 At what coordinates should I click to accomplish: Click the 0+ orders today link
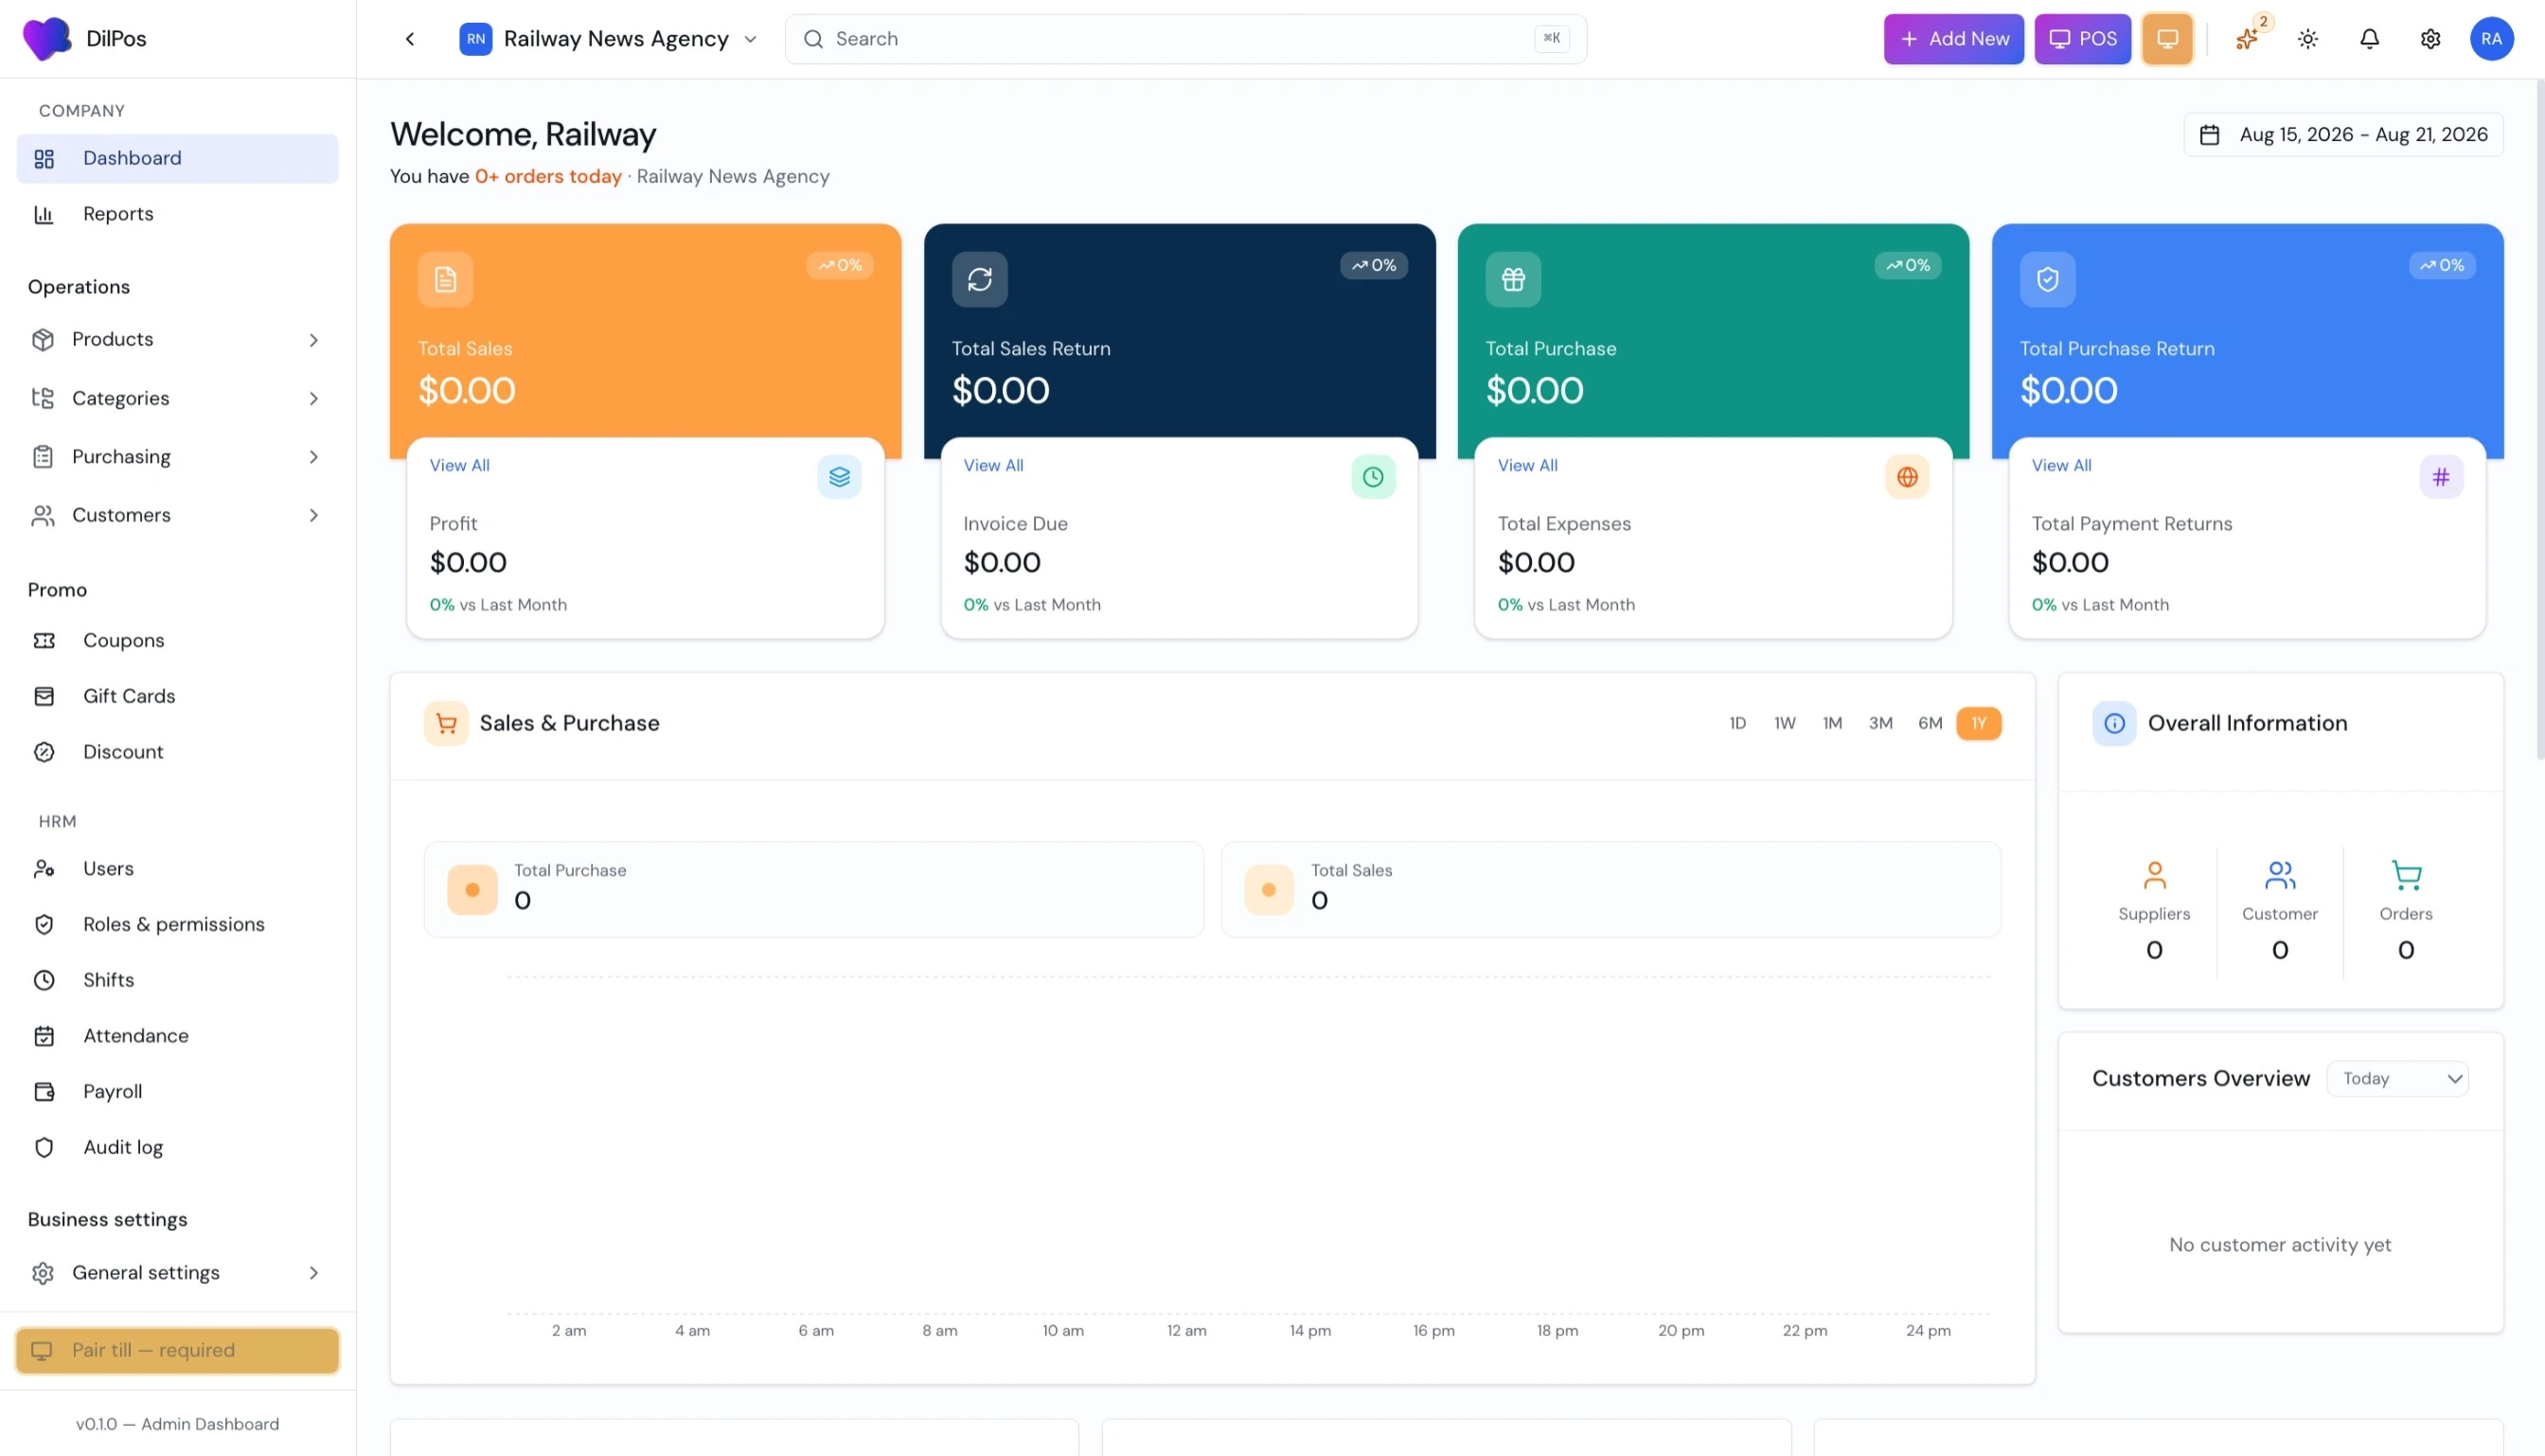548,176
